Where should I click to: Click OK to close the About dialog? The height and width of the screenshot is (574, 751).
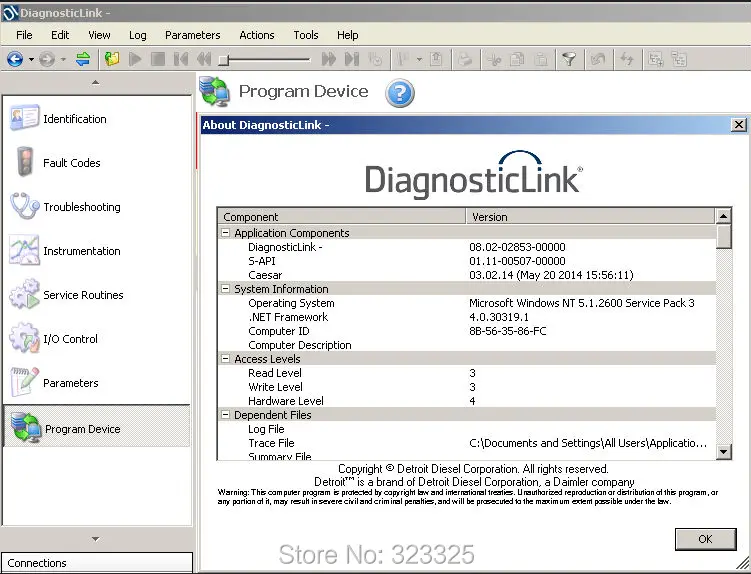pos(705,539)
